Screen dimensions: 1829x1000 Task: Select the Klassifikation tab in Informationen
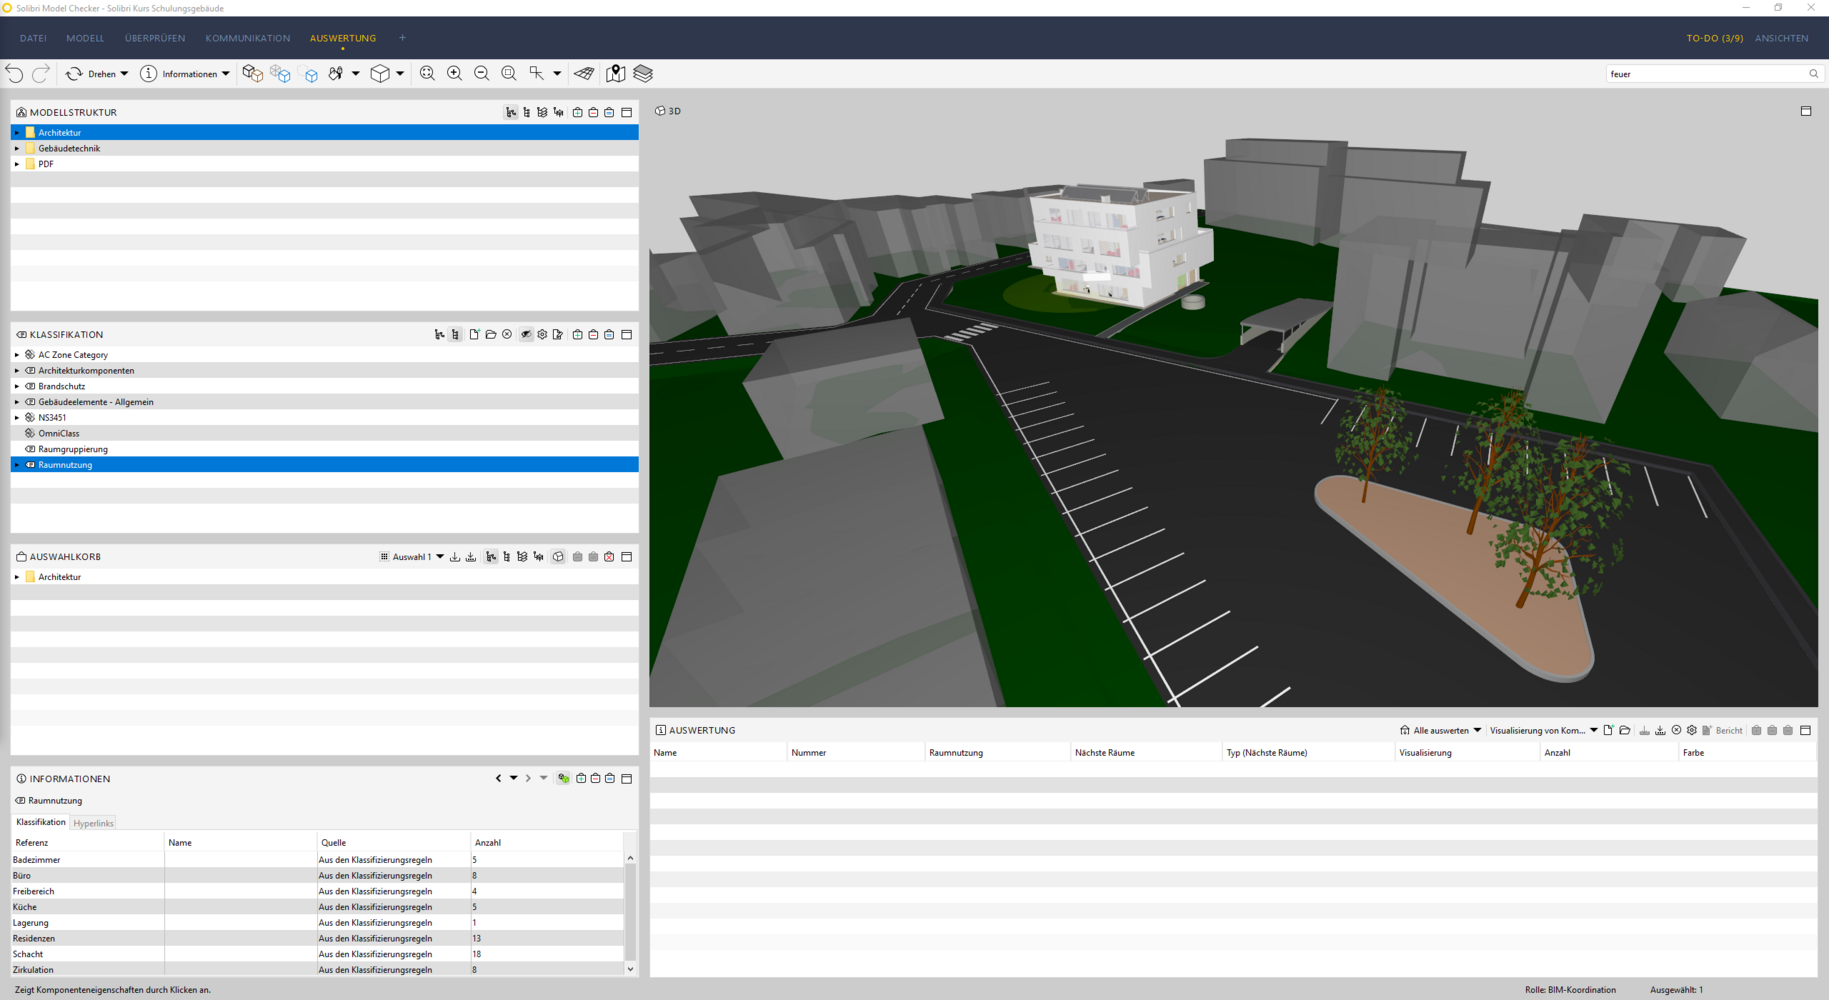point(41,822)
